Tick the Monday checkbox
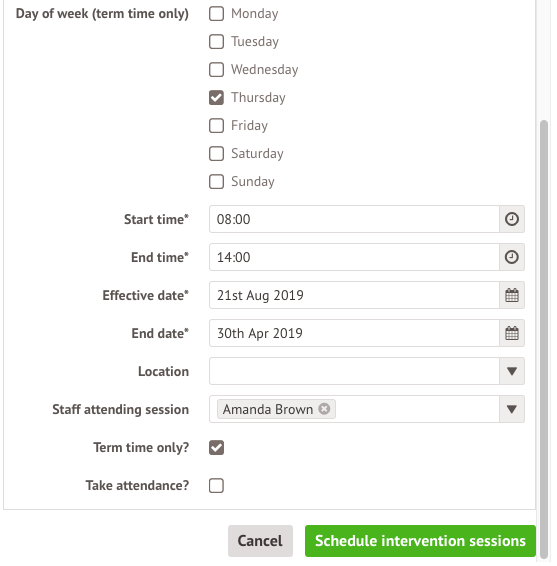557x566 pixels. pyautogui.click(x=216, y=14)
